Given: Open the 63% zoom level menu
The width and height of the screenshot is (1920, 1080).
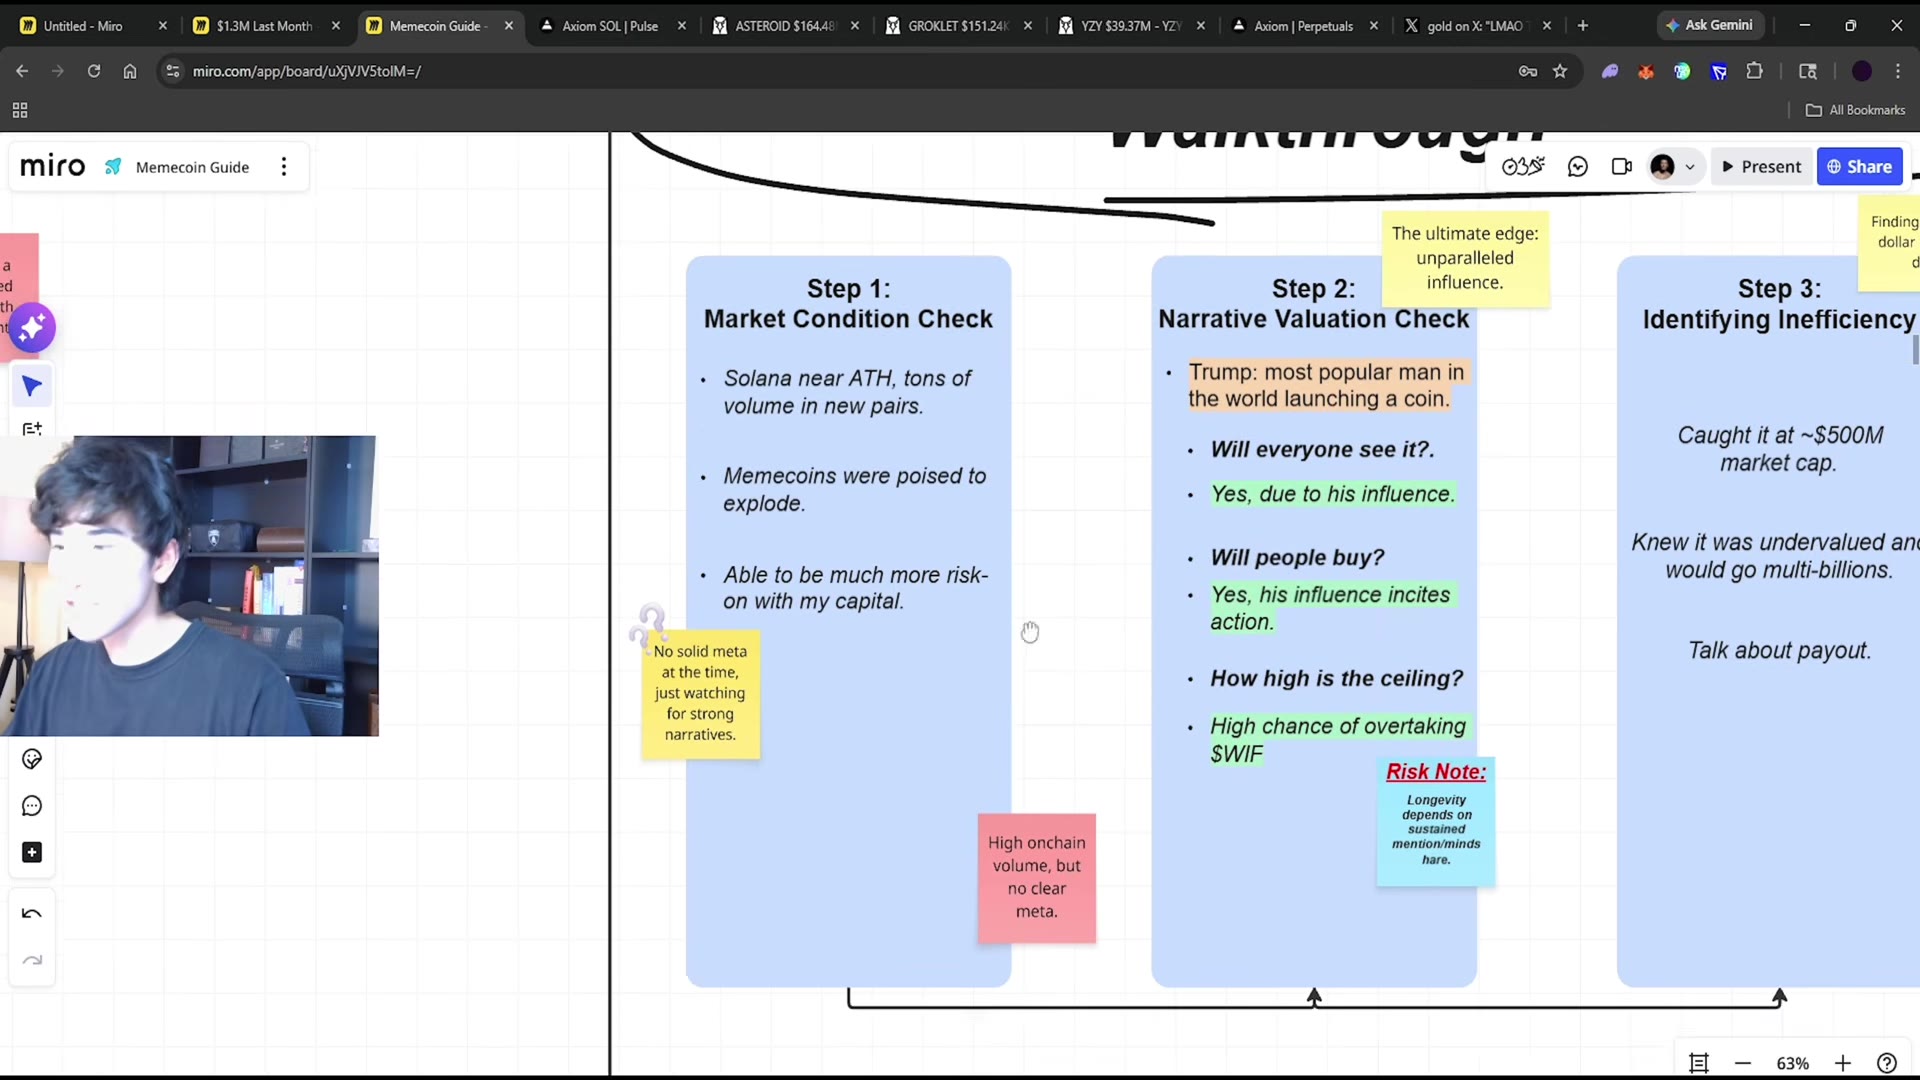Looking at the screenshot, I should [x=1793, y=1063].
